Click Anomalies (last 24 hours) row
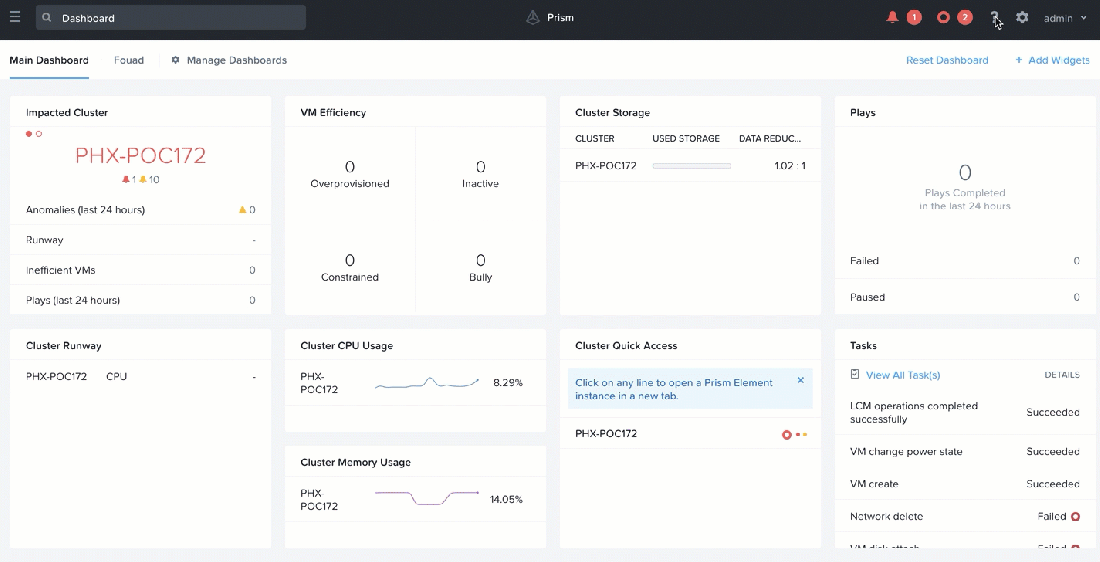 tap(140, 210)
